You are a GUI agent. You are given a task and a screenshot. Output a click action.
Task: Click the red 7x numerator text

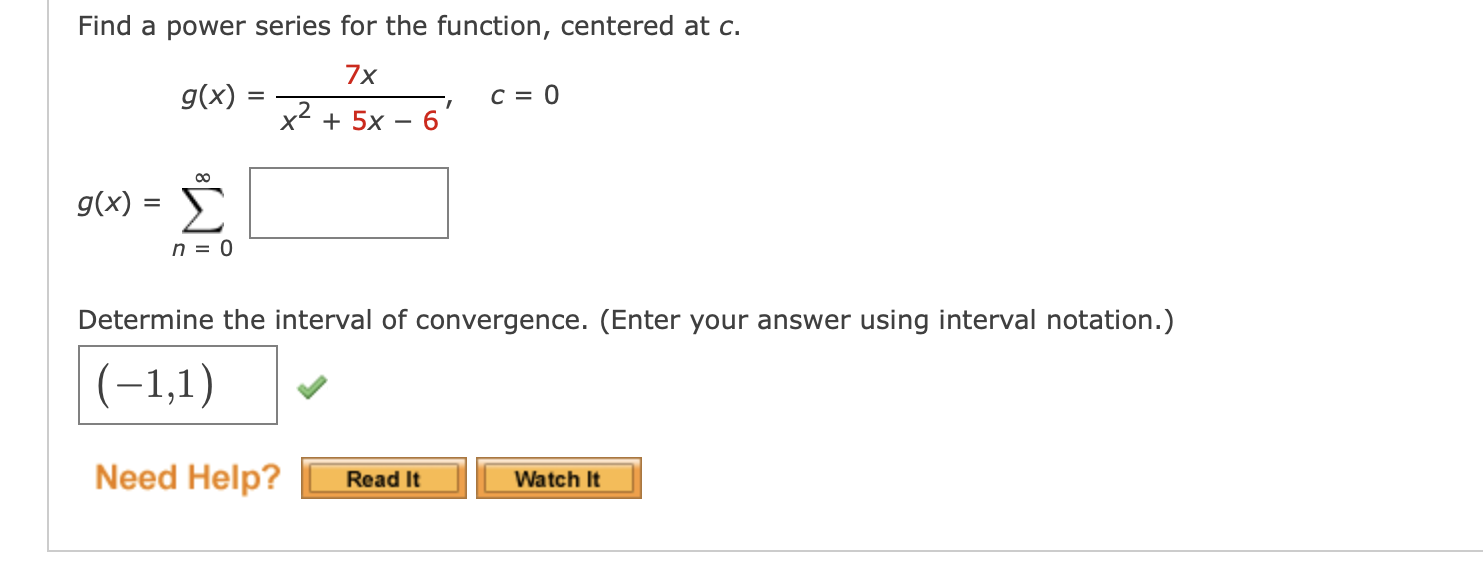coord(358,73)
